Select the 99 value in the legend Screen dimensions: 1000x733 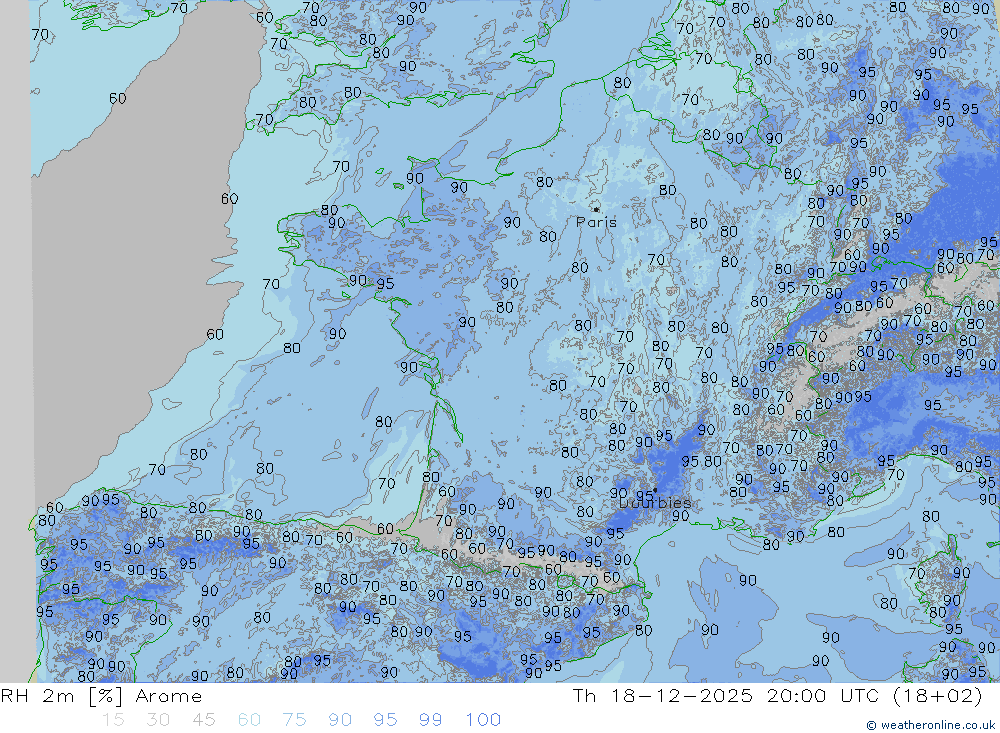[430, 720]
